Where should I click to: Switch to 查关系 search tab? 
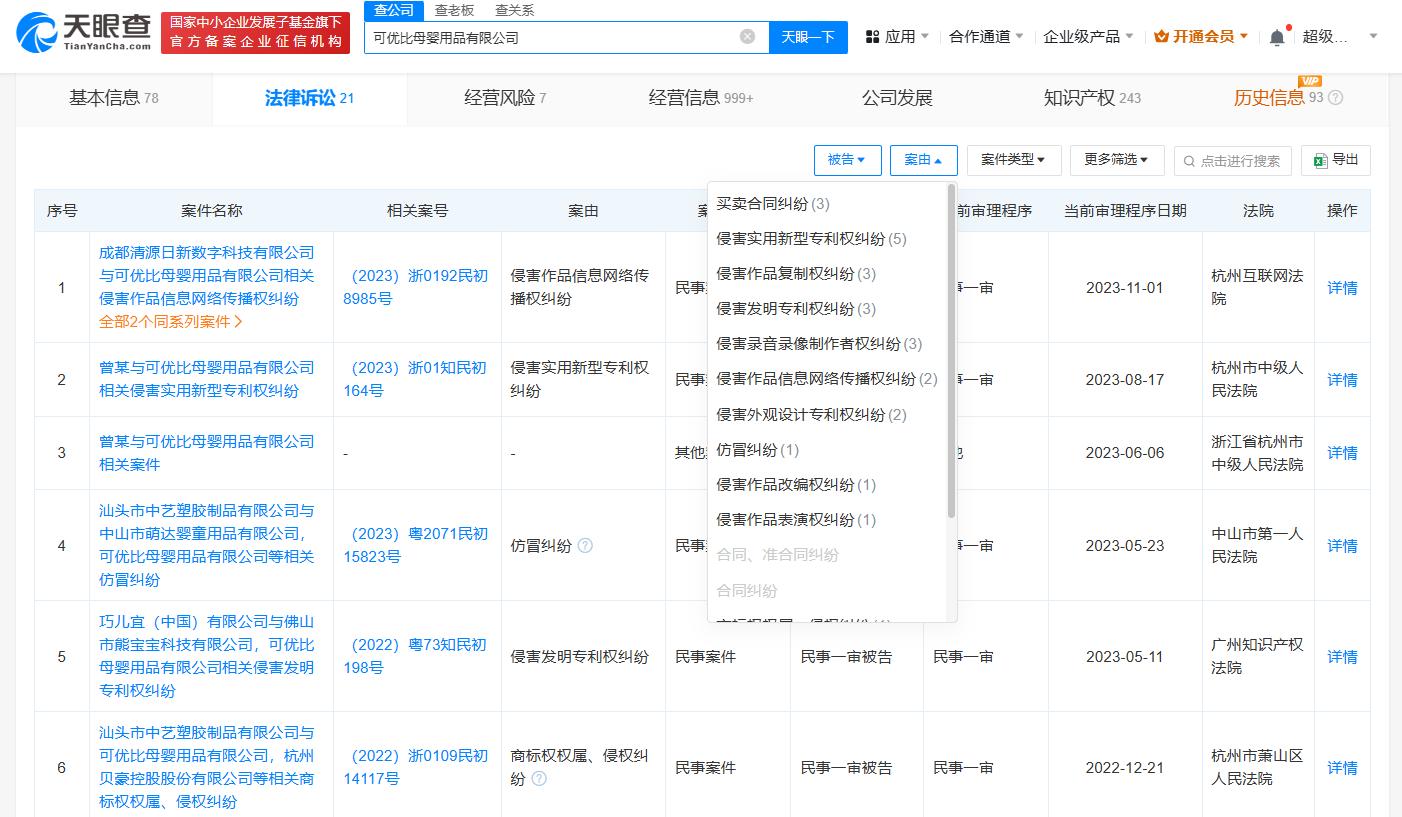click(x=514, y=11)
